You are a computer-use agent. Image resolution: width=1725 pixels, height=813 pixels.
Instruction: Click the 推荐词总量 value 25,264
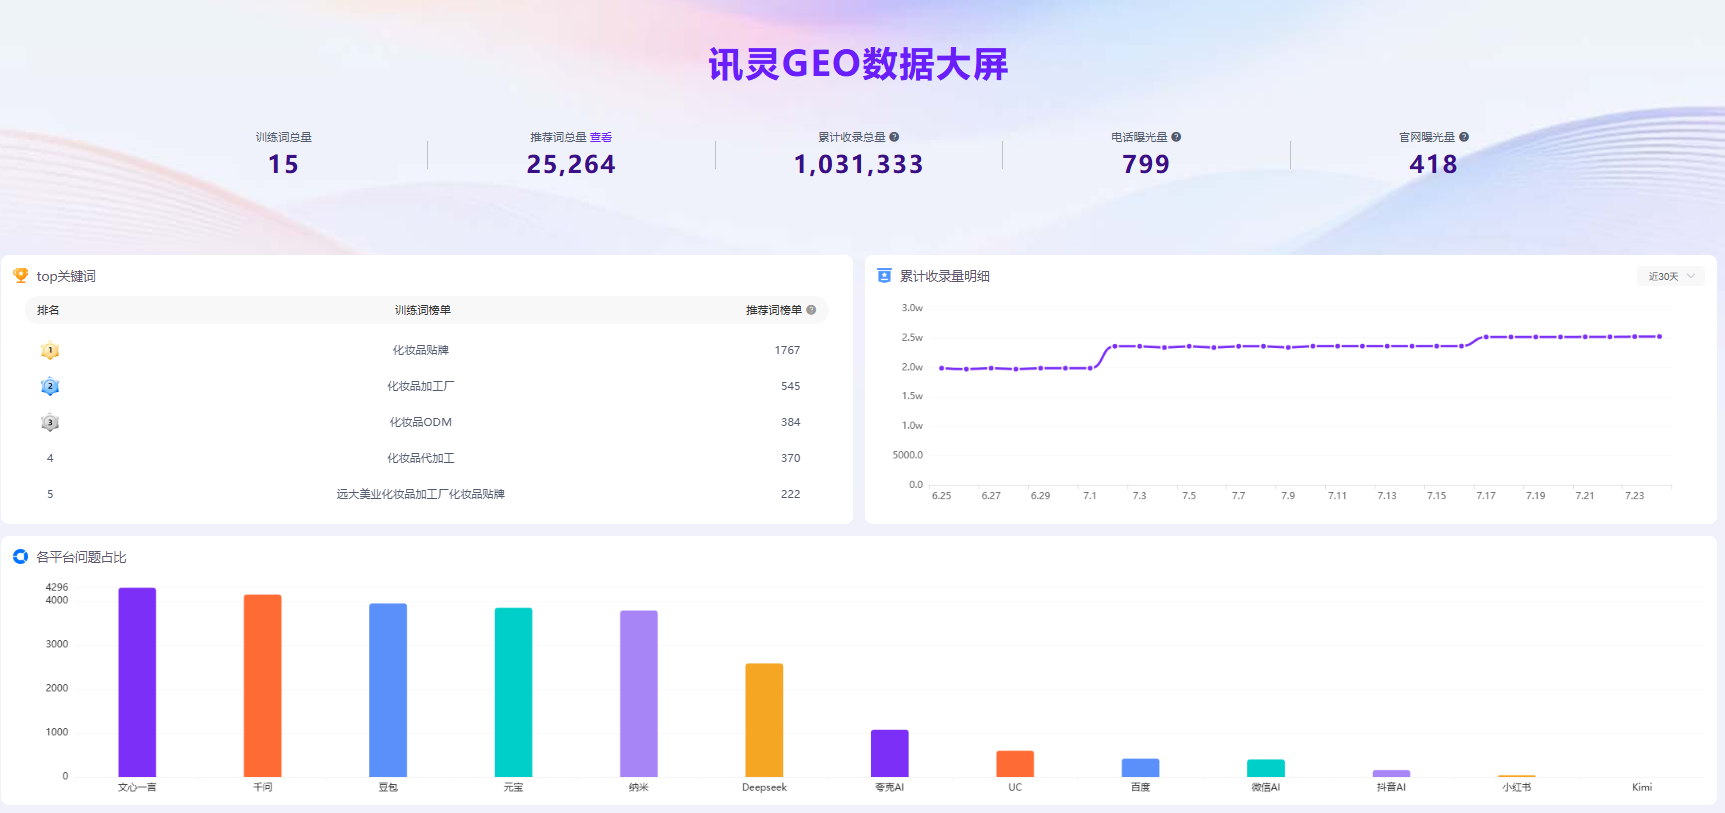coord(571,164)
